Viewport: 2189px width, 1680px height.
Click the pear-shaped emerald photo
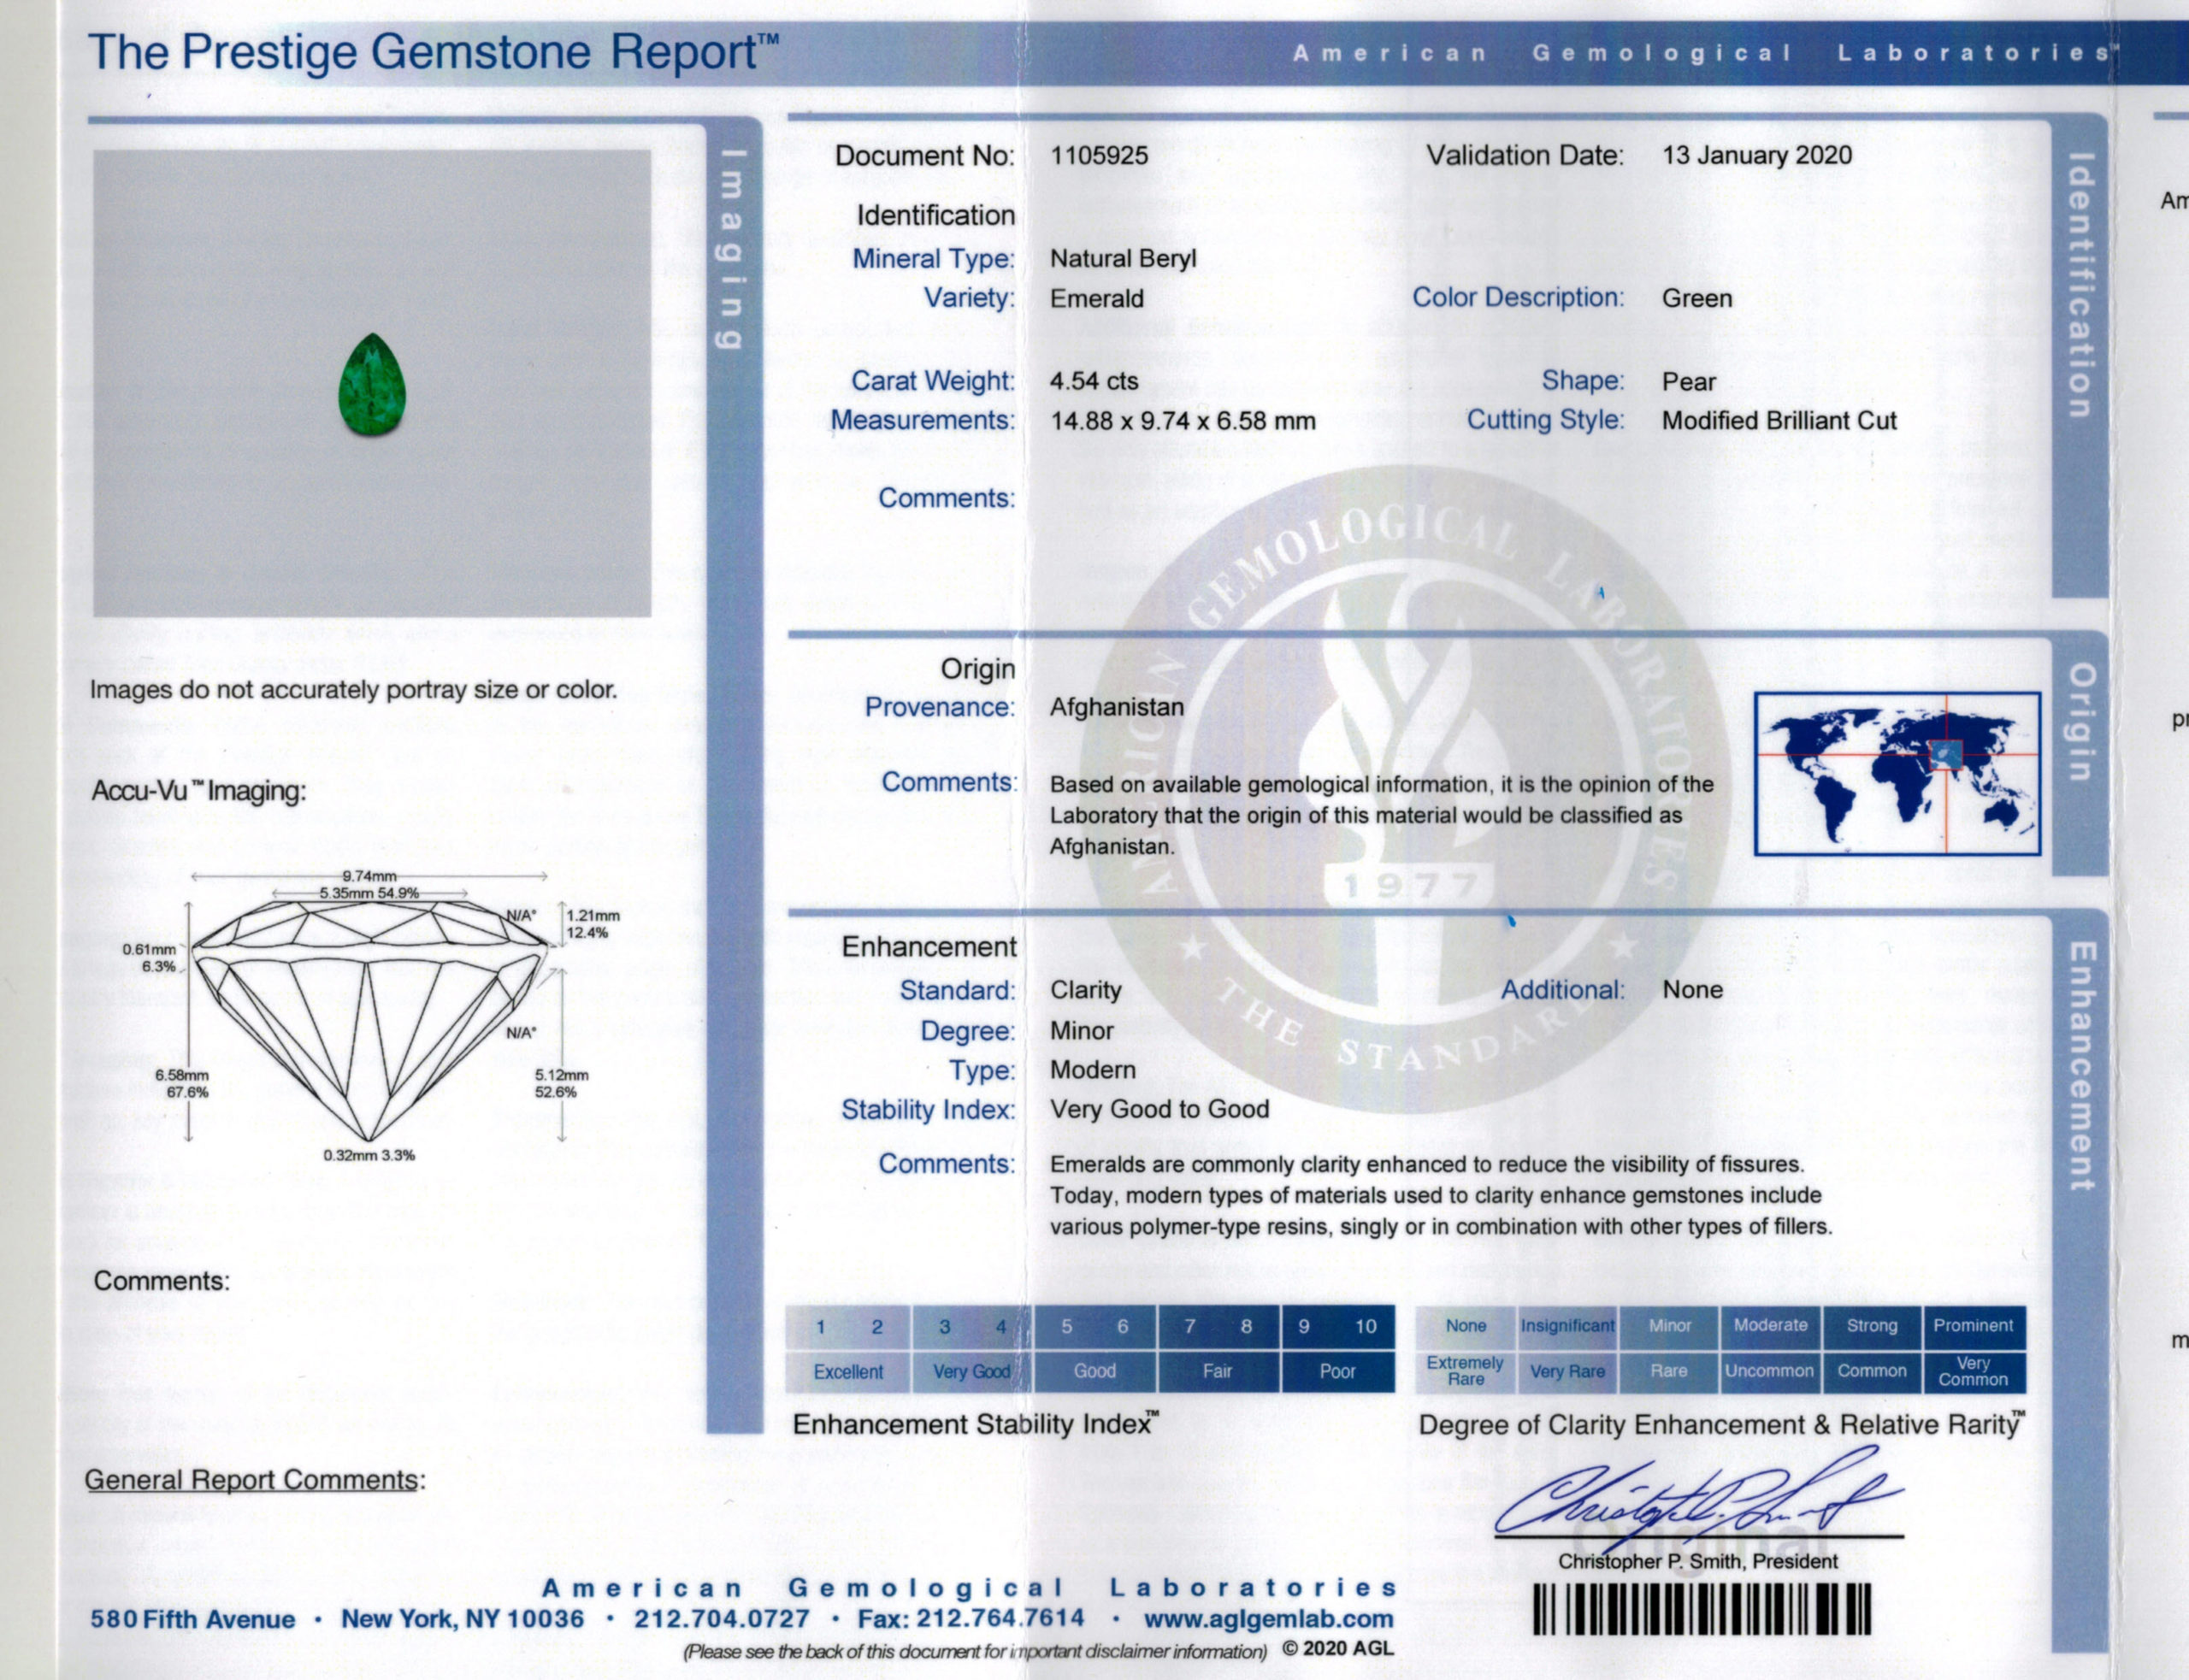pos(372,386)
